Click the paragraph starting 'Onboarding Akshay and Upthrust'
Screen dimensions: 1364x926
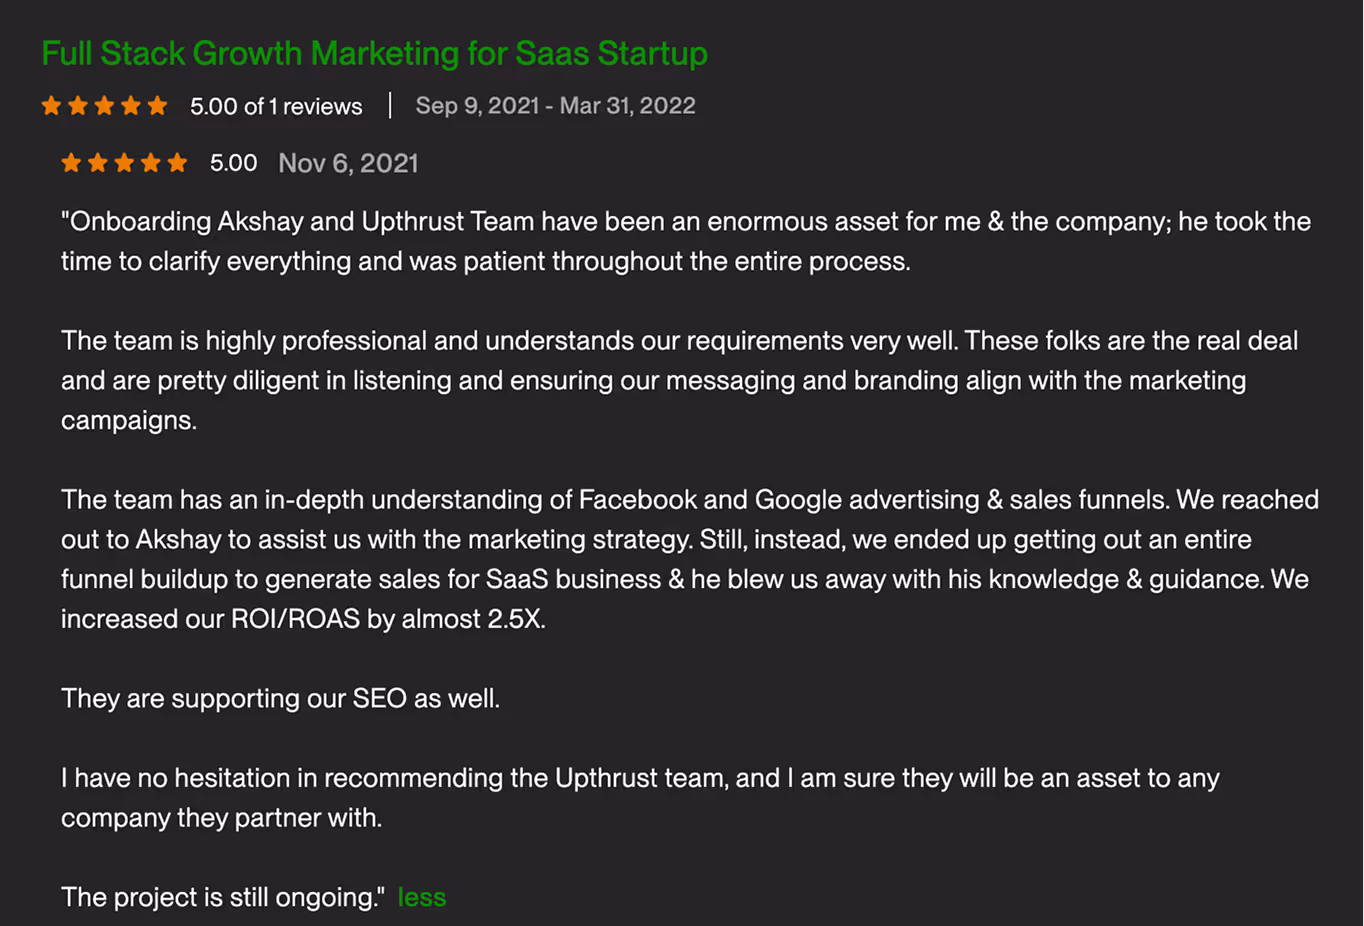coord(686,241)
